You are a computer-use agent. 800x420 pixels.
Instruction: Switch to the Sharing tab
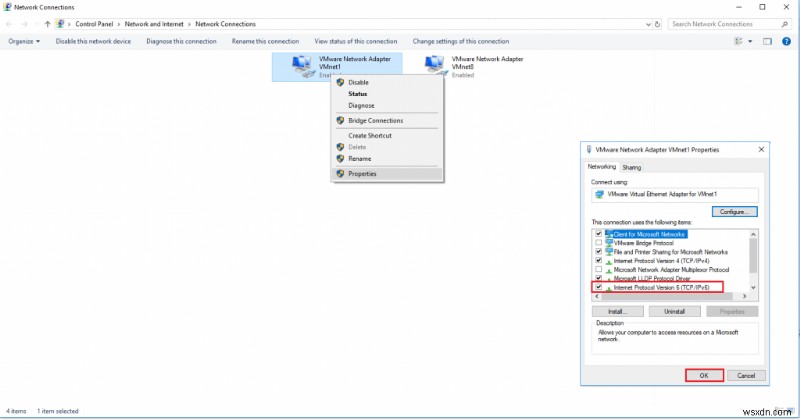[x=632, y=167]
